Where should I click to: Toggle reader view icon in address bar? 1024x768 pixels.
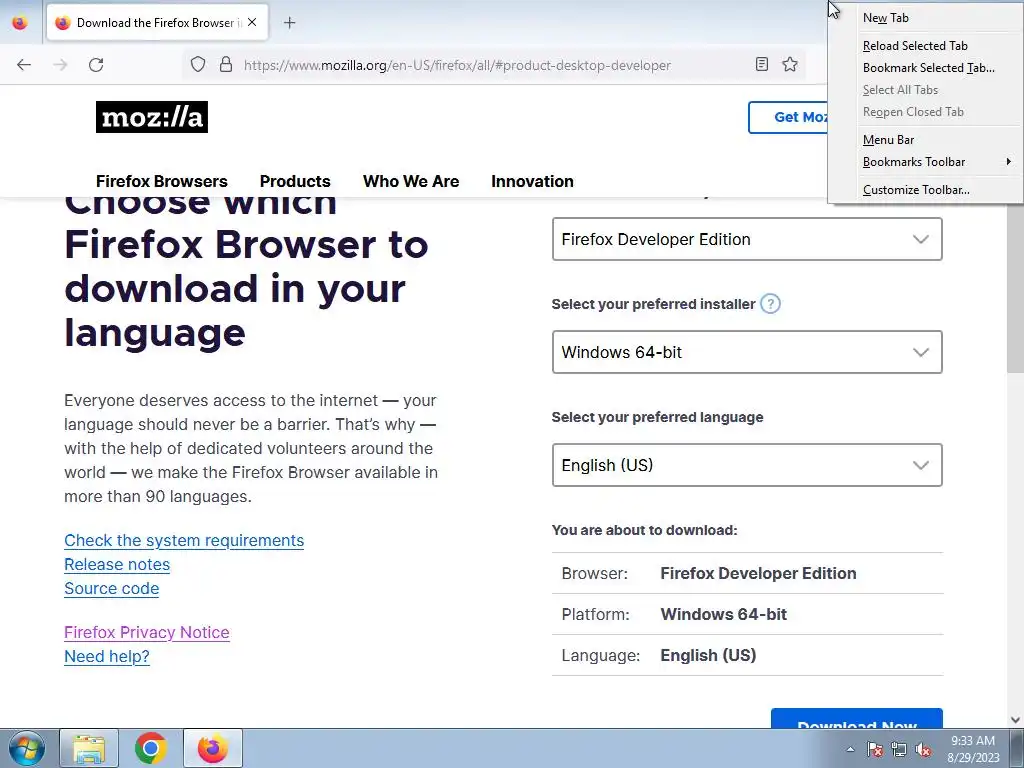point(761,64)
